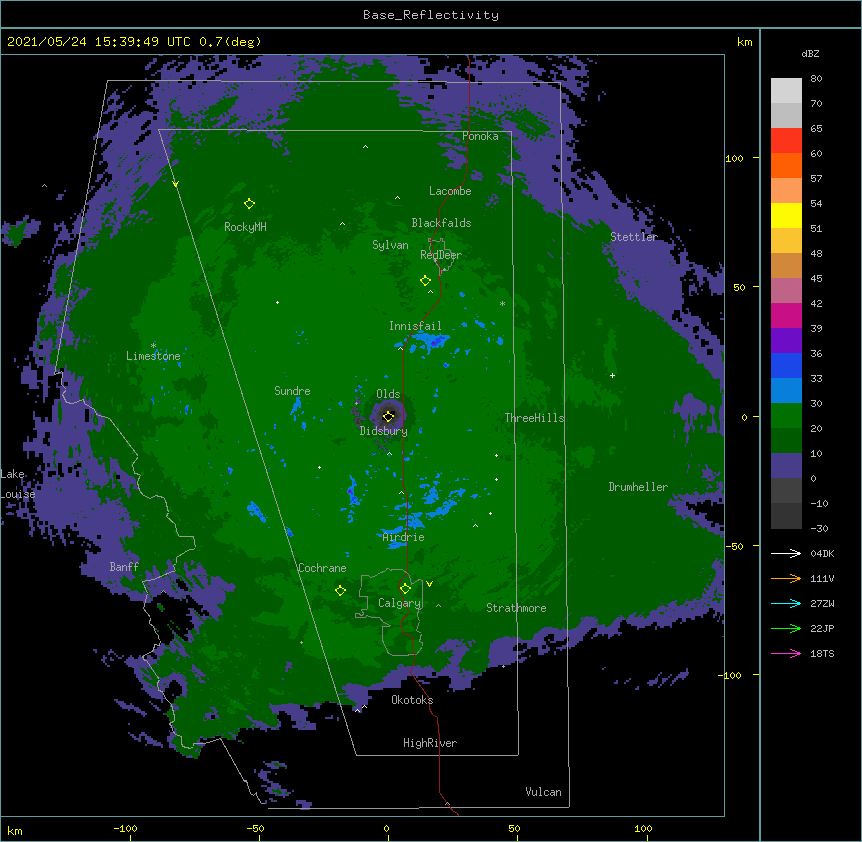862x842 pixels.
Task: Click the Cochrane label
Action: [322, 568]
